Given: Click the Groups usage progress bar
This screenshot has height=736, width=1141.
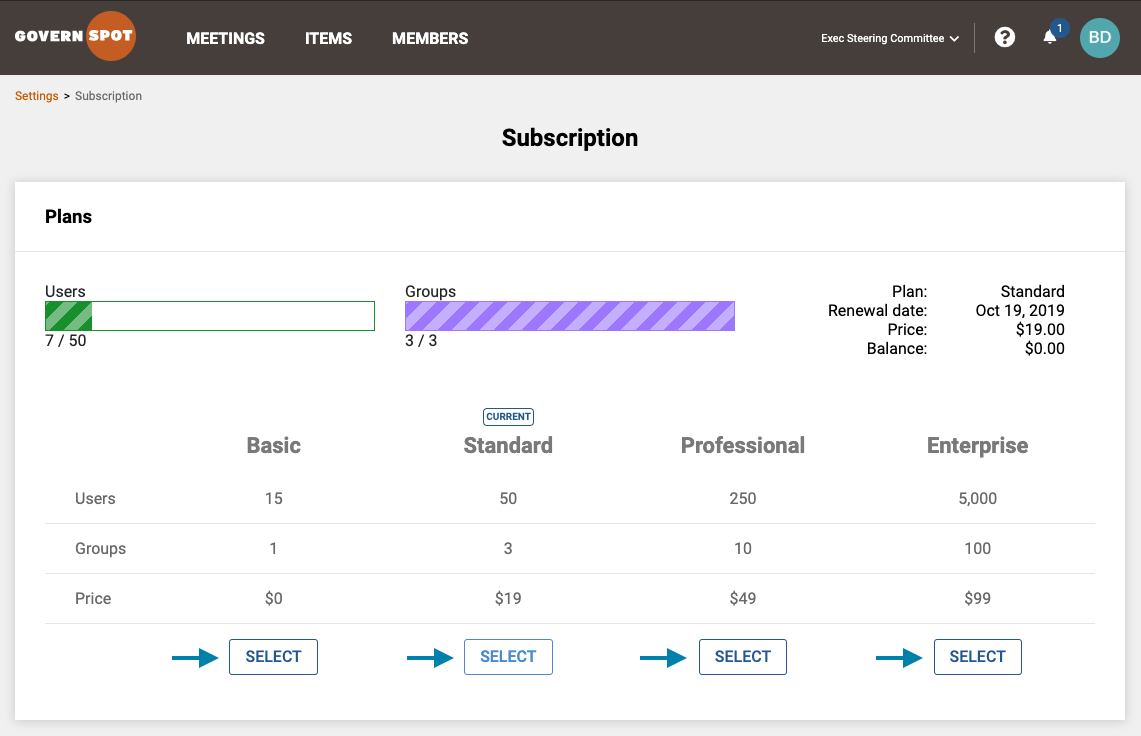Looking at the screenshot, I should pyautogui.click(x=570, y=315).
